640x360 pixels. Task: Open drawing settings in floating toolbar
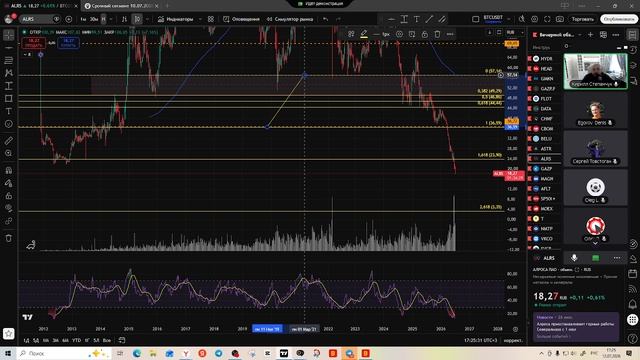pyautogui.click(x=399, y=34)
